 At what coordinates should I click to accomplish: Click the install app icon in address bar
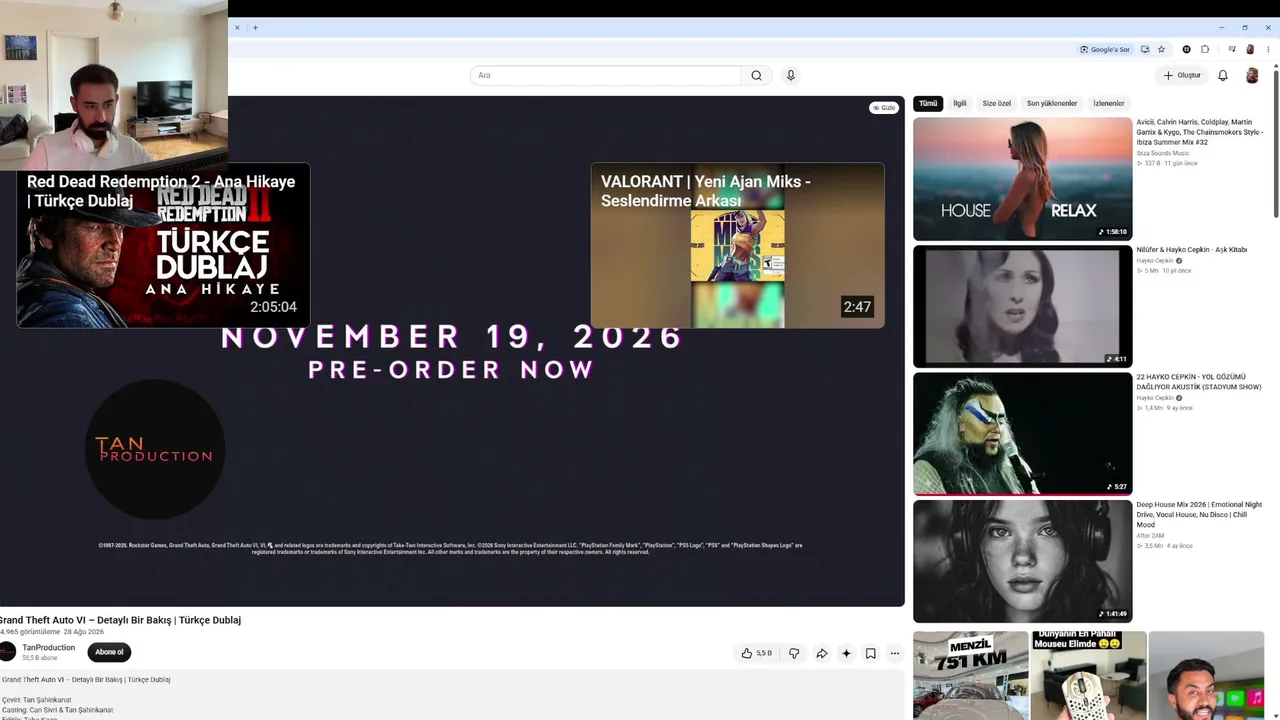click(1145, 49)
